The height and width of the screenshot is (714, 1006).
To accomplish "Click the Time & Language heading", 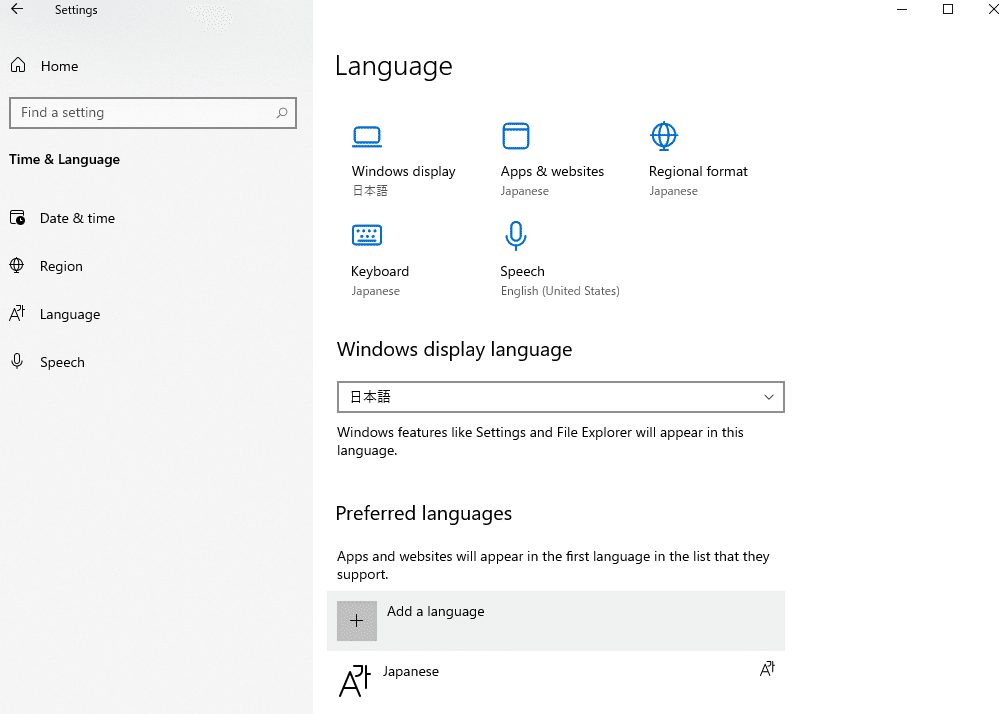I will [x=64, y=159].
